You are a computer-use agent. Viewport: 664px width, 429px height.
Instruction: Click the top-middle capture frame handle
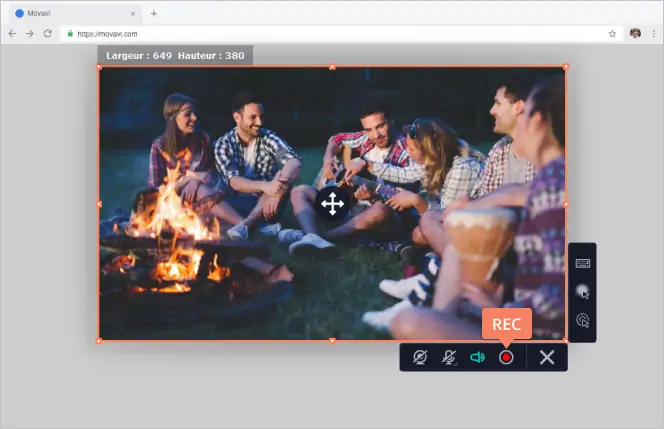pyautogui.click(x=332, y=66)
